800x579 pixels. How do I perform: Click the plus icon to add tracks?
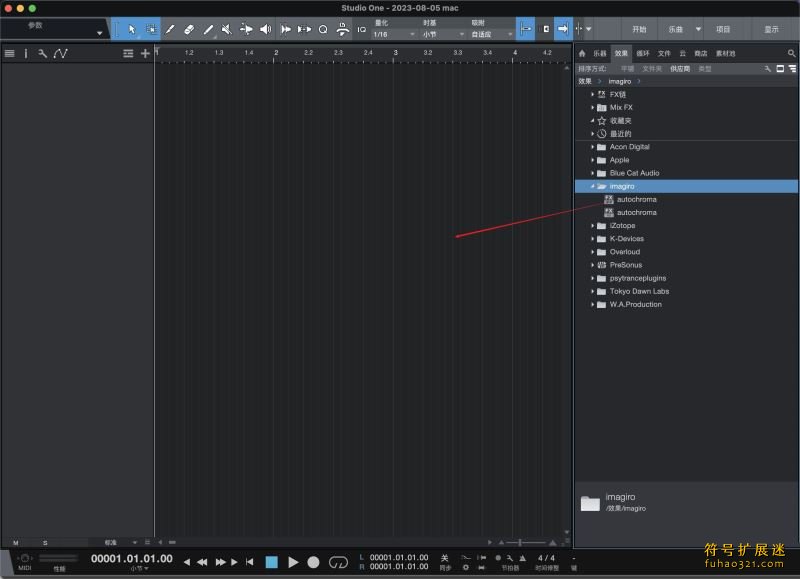tap(145, 53)
